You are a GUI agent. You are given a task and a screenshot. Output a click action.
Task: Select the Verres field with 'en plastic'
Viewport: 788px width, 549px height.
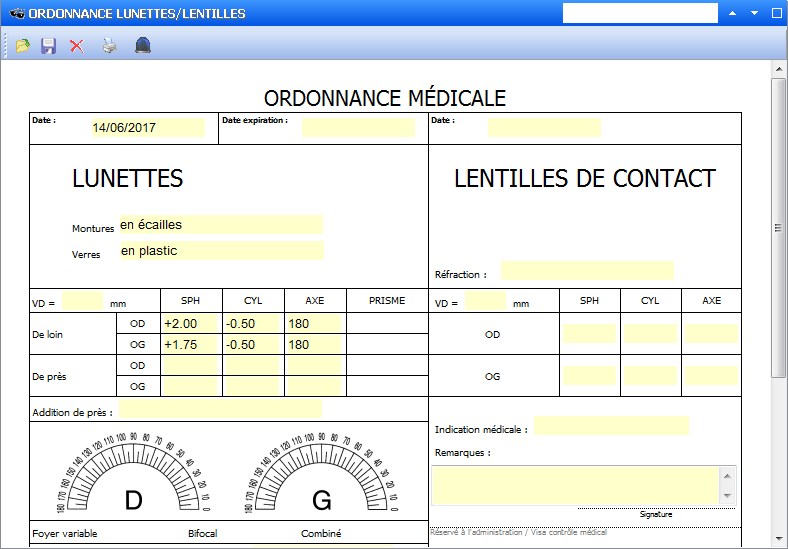tap(221, 251)
